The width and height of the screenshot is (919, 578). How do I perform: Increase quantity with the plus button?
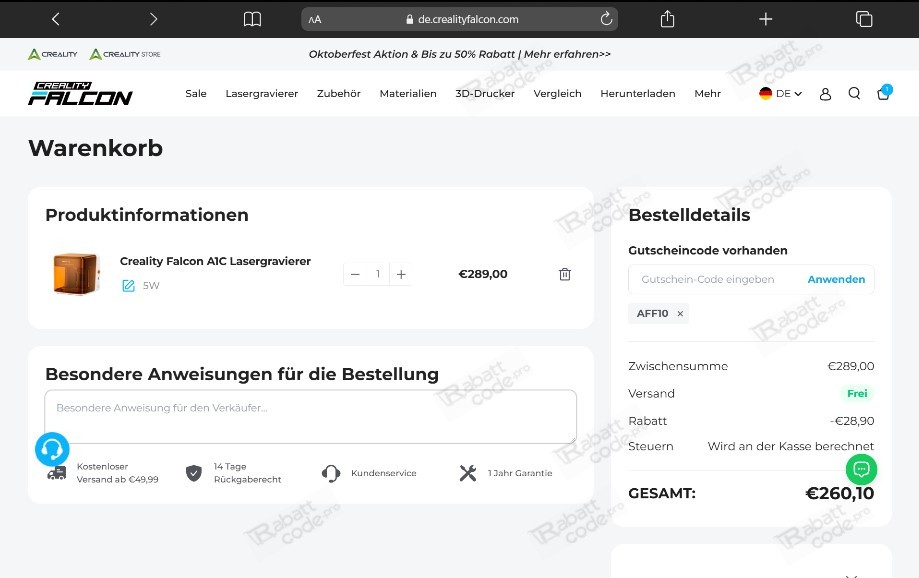coord(401,274)
